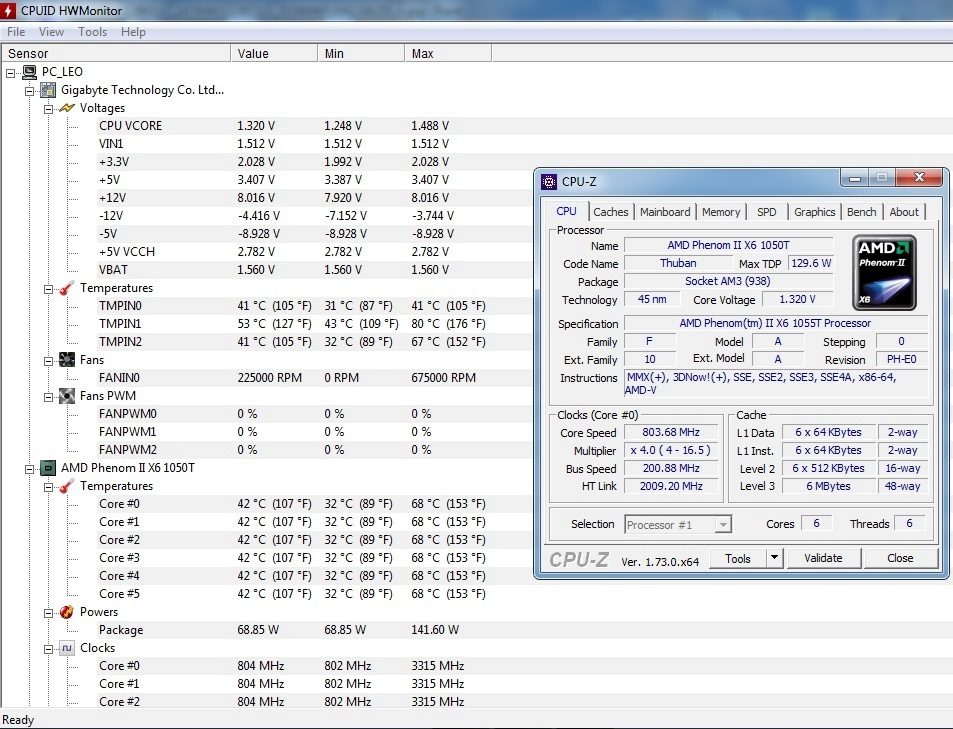Viewport: 953px width, 729px height.
Task: Click the motherboard Temperatures thermometer icon
Action: [x=67, y=288]
